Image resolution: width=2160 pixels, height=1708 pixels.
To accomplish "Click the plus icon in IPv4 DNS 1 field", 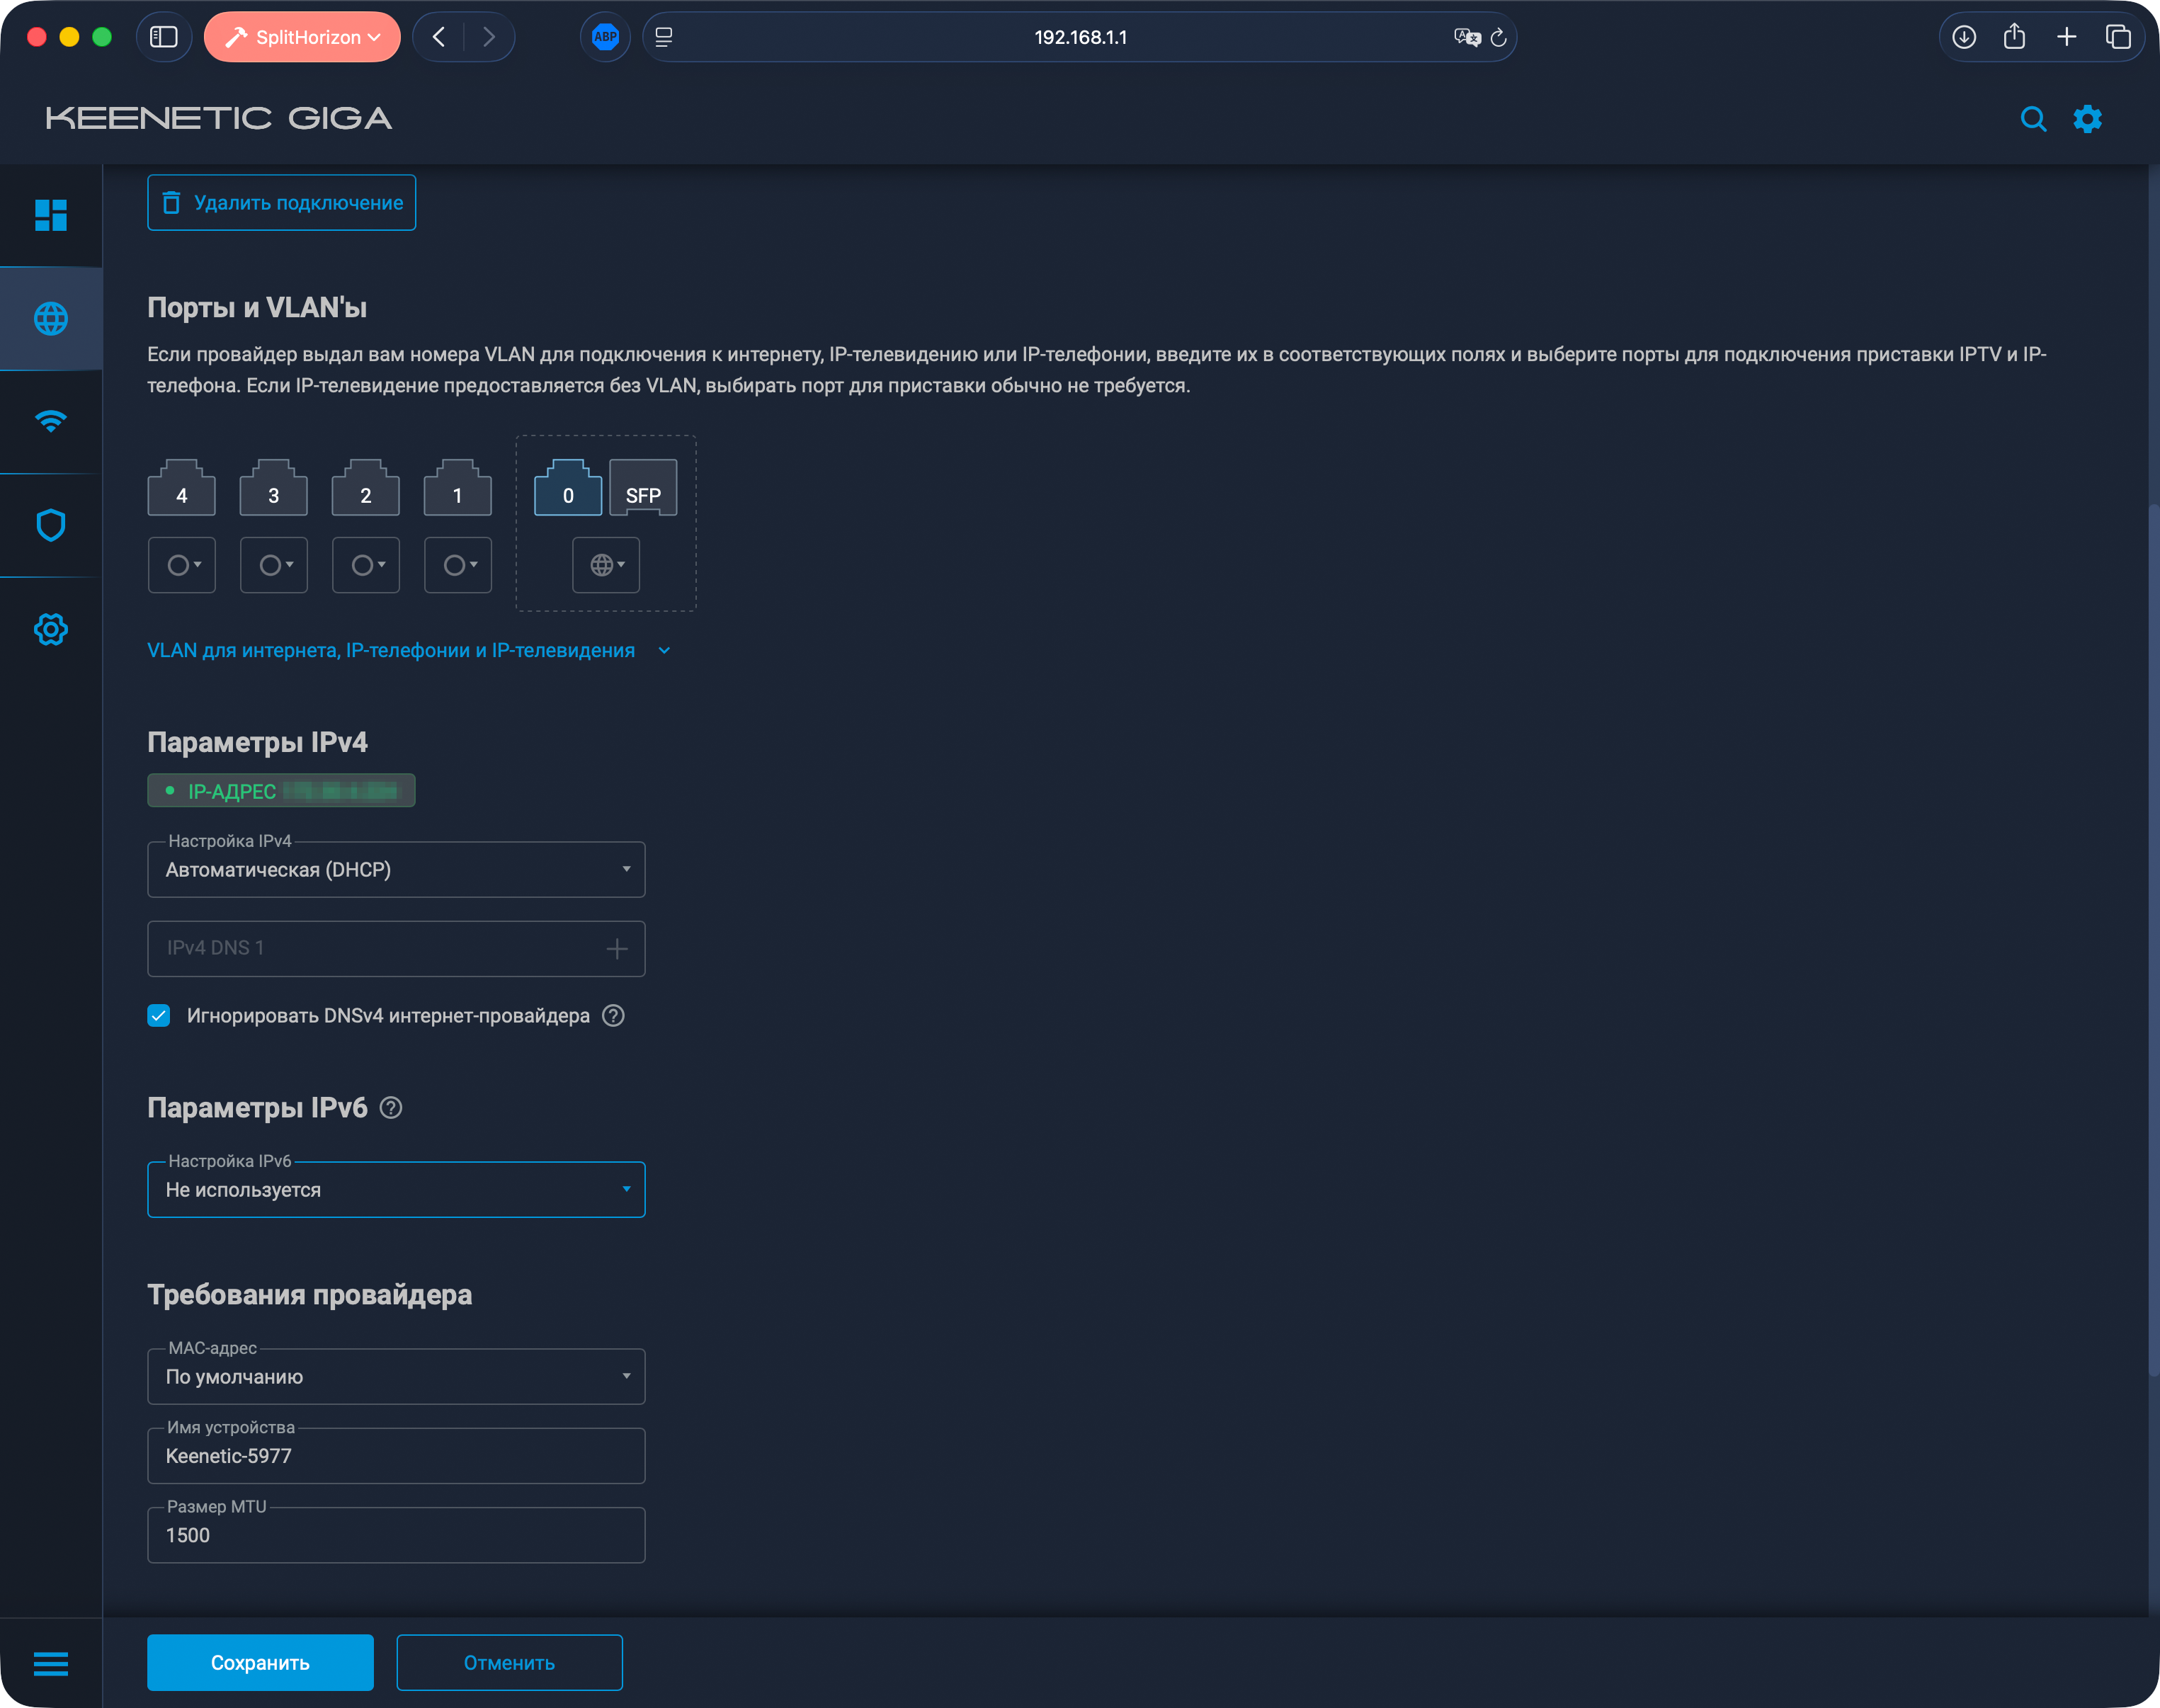I will point(617,948).
